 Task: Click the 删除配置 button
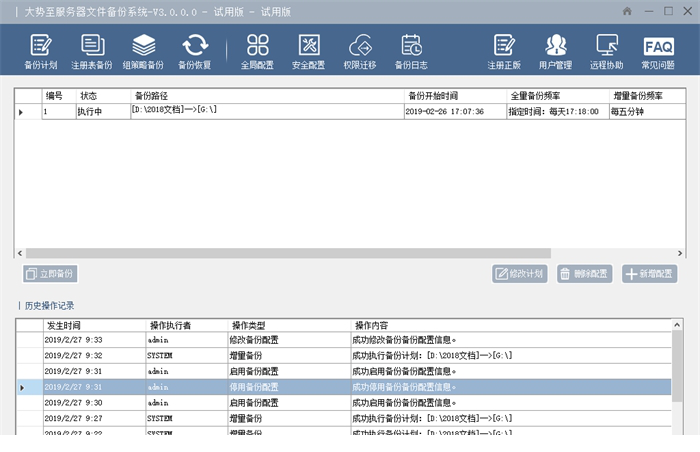[584, 274]
